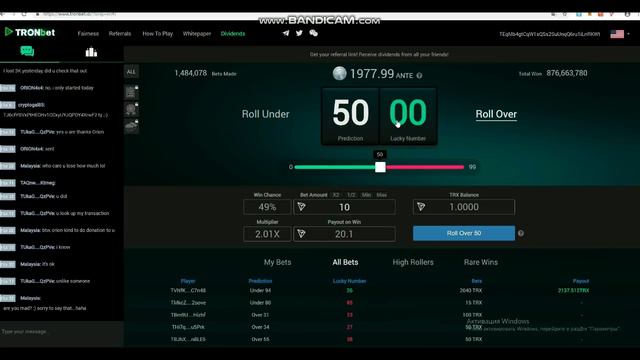This screenshot has width=640, height=360.
Task: Click the Bet Amount field showing 10
Action: 344,207
